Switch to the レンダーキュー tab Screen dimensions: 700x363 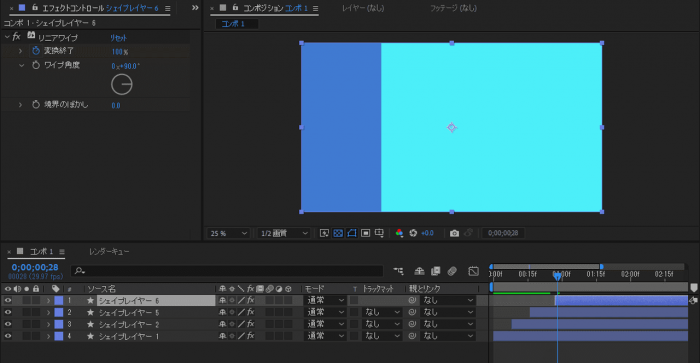[109, 252]
